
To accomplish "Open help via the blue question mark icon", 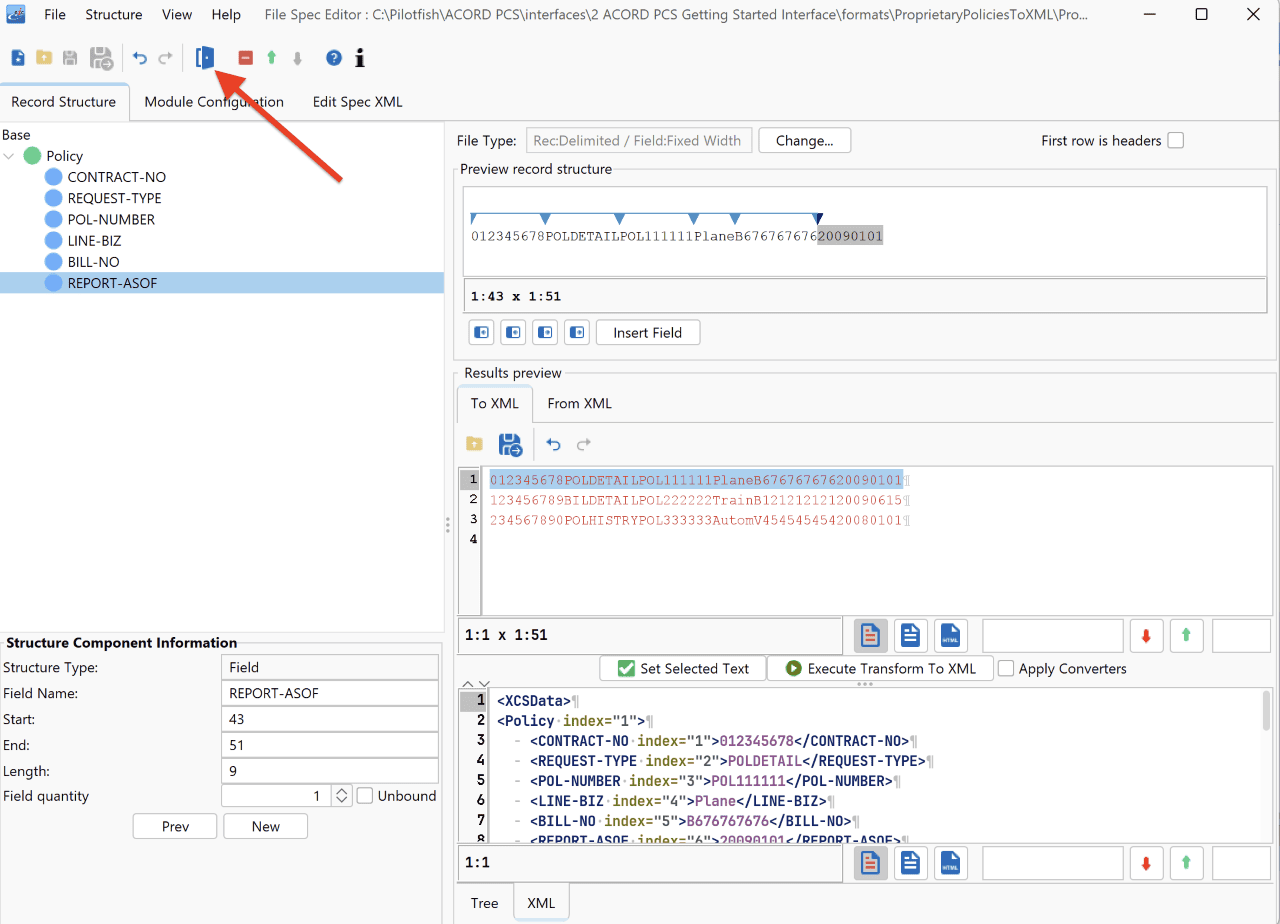I will tap(334, 58).
